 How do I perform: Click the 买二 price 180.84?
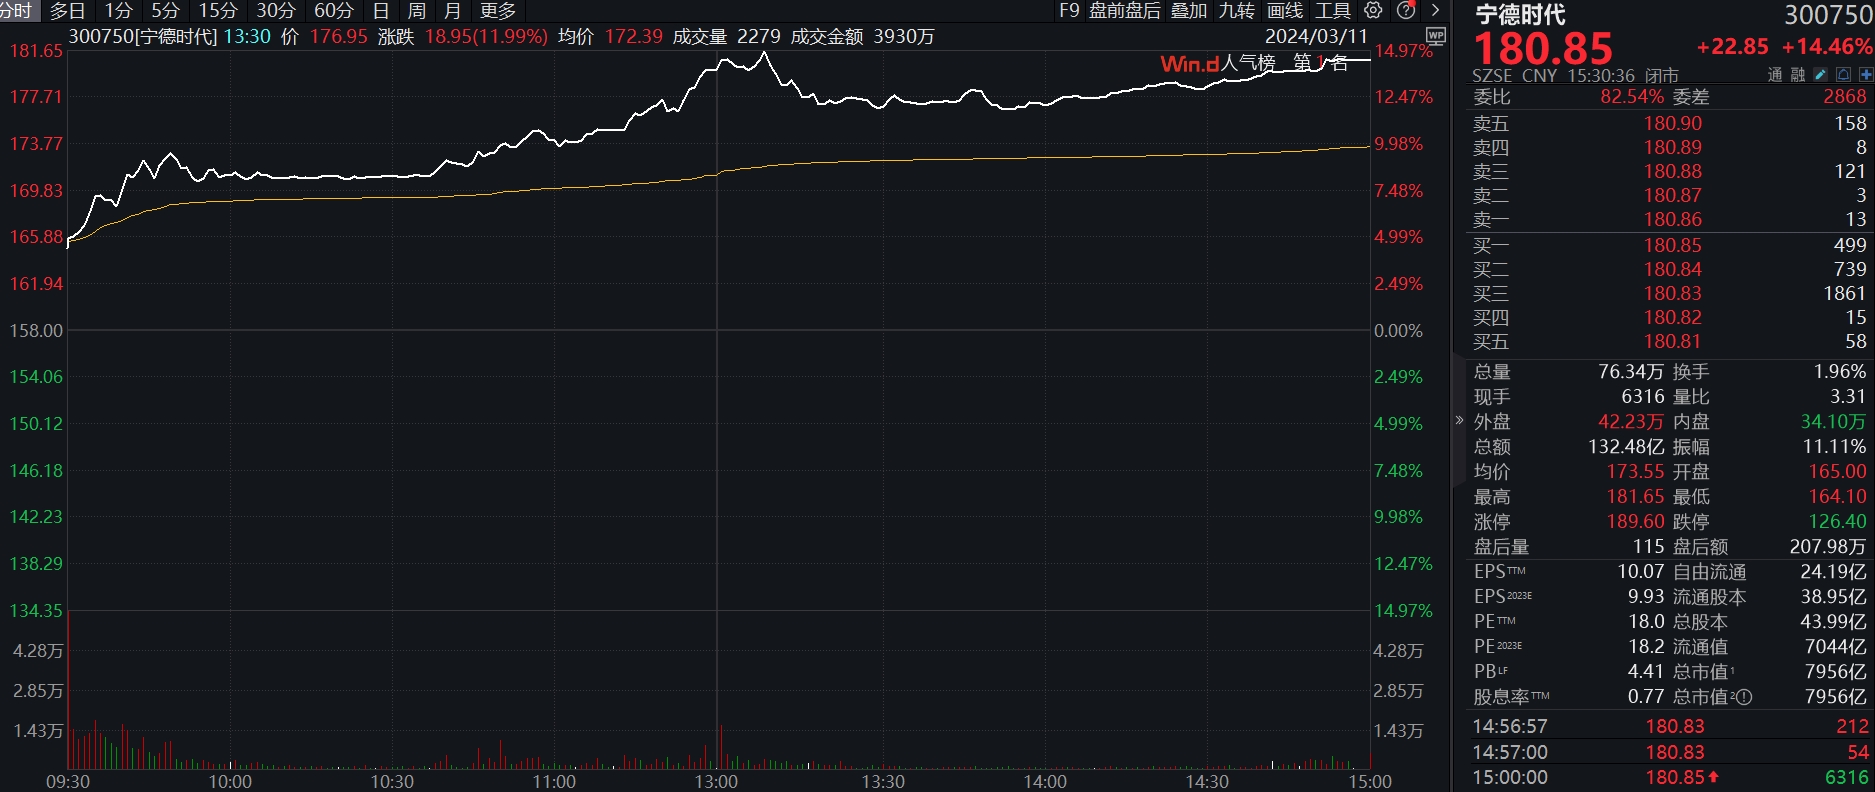pos(1673,269)
